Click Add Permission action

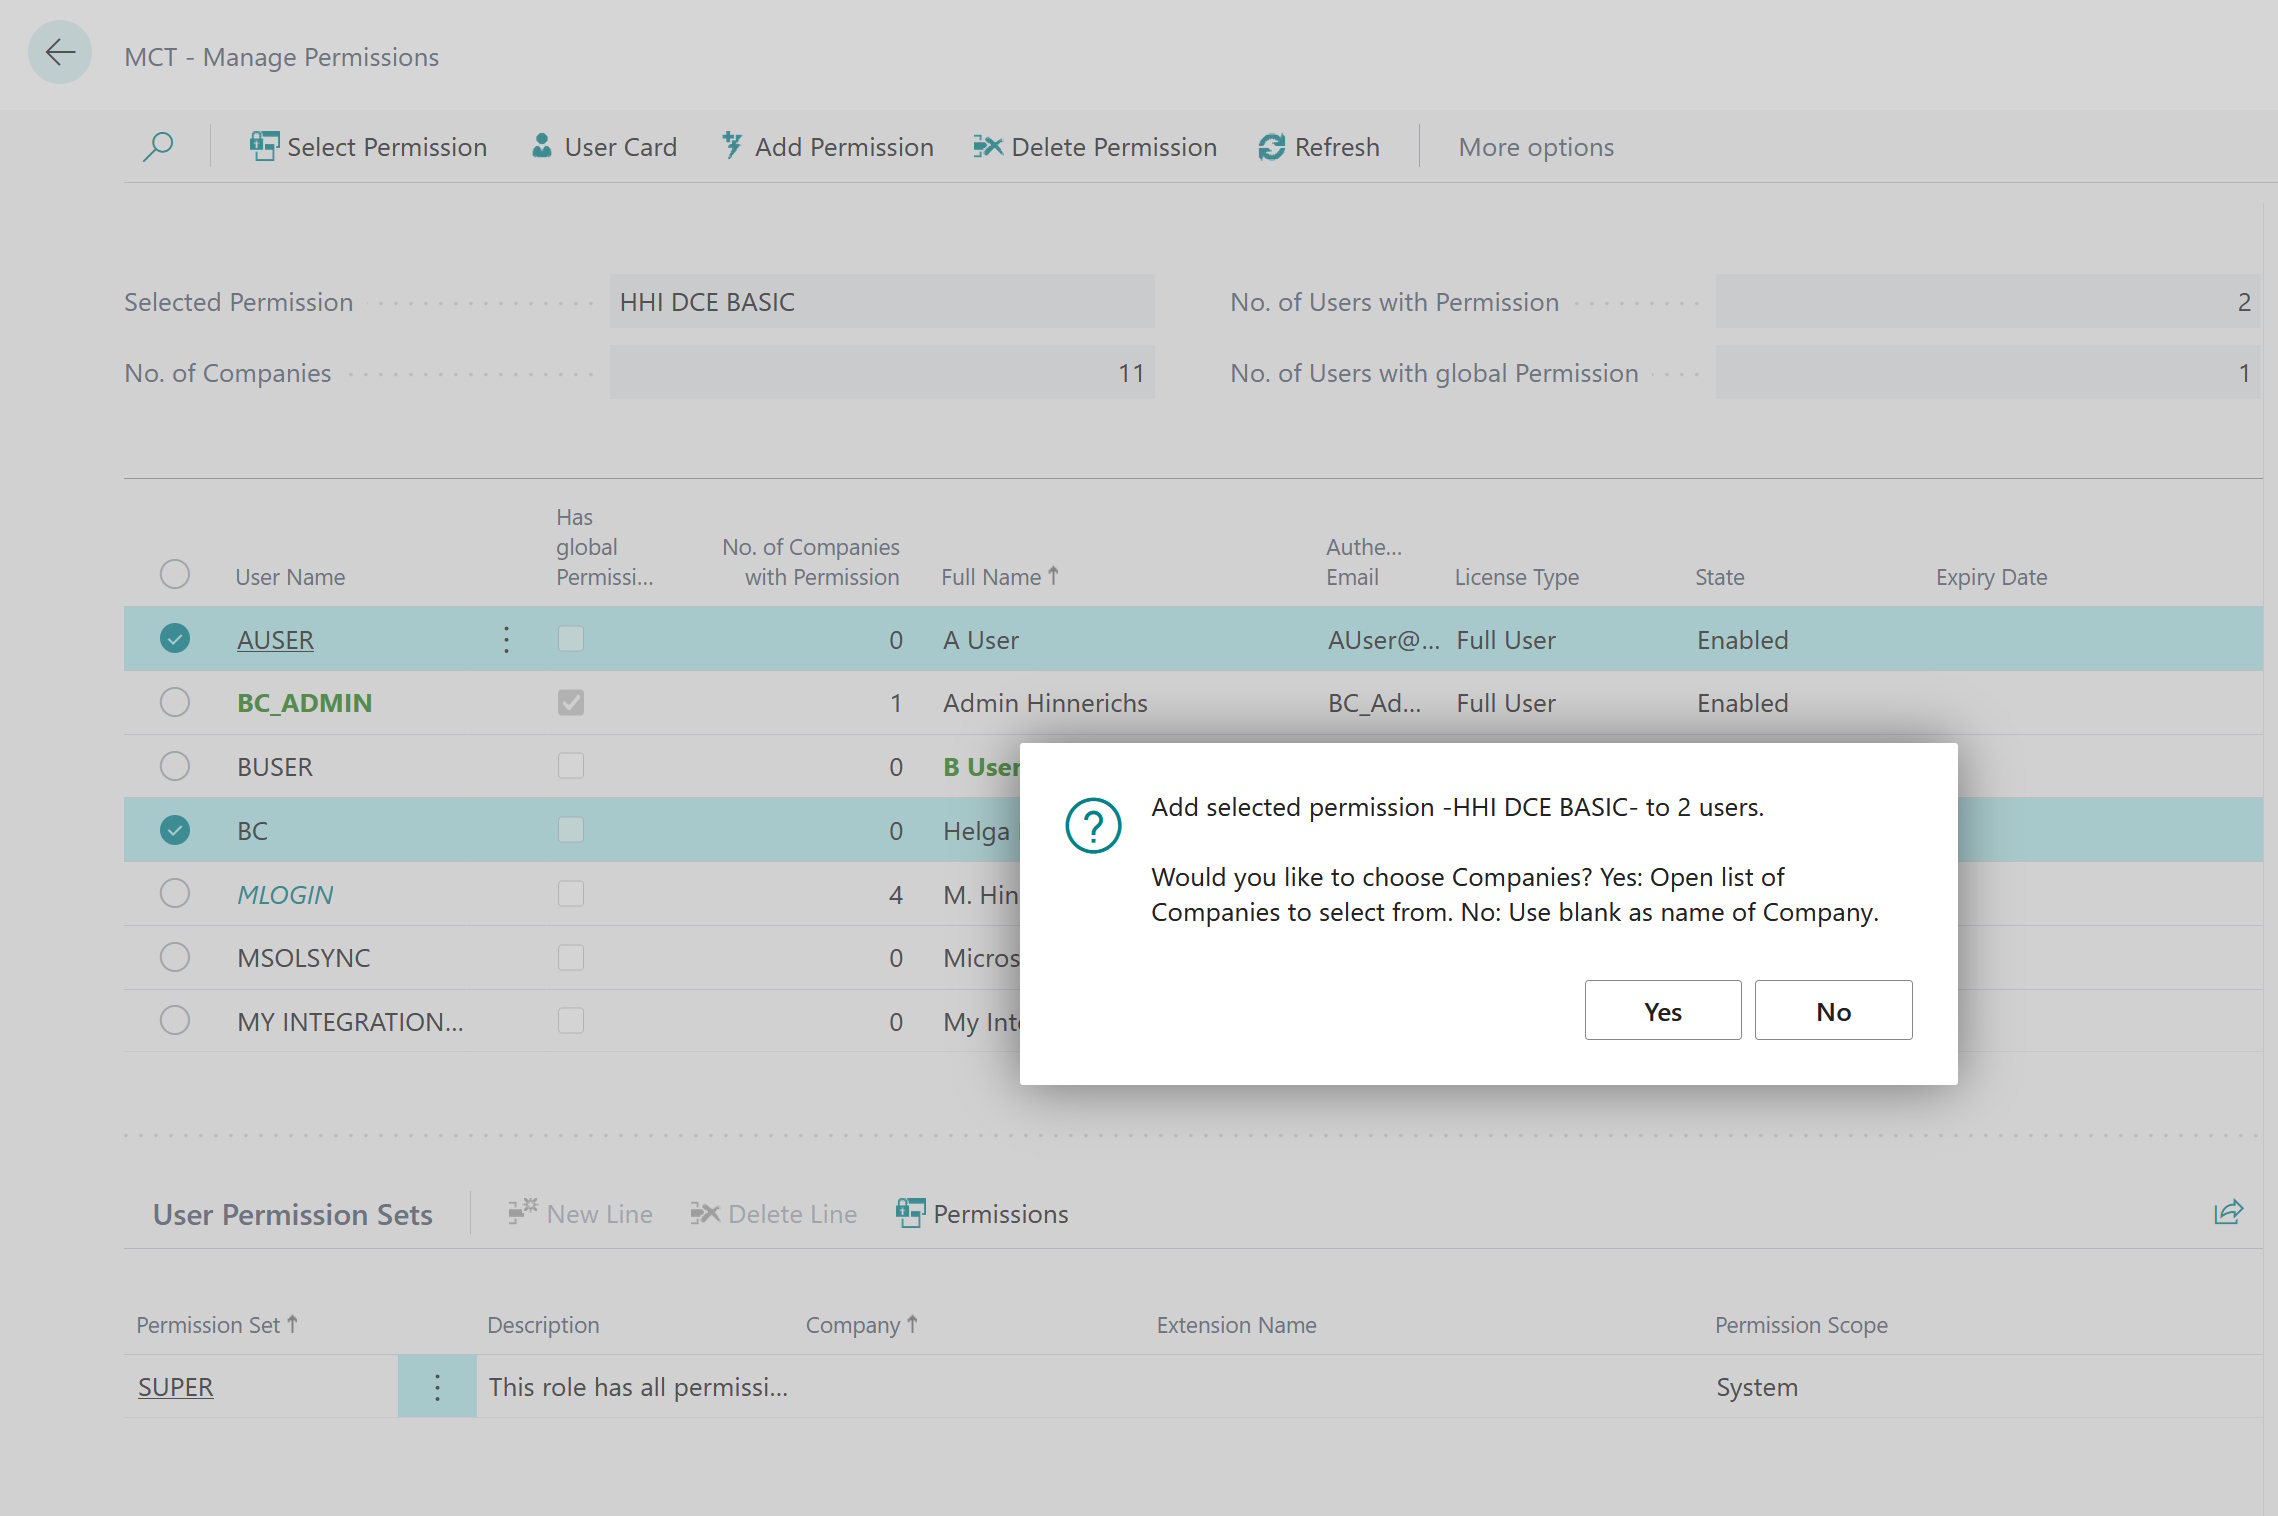[x=827, y=147]
